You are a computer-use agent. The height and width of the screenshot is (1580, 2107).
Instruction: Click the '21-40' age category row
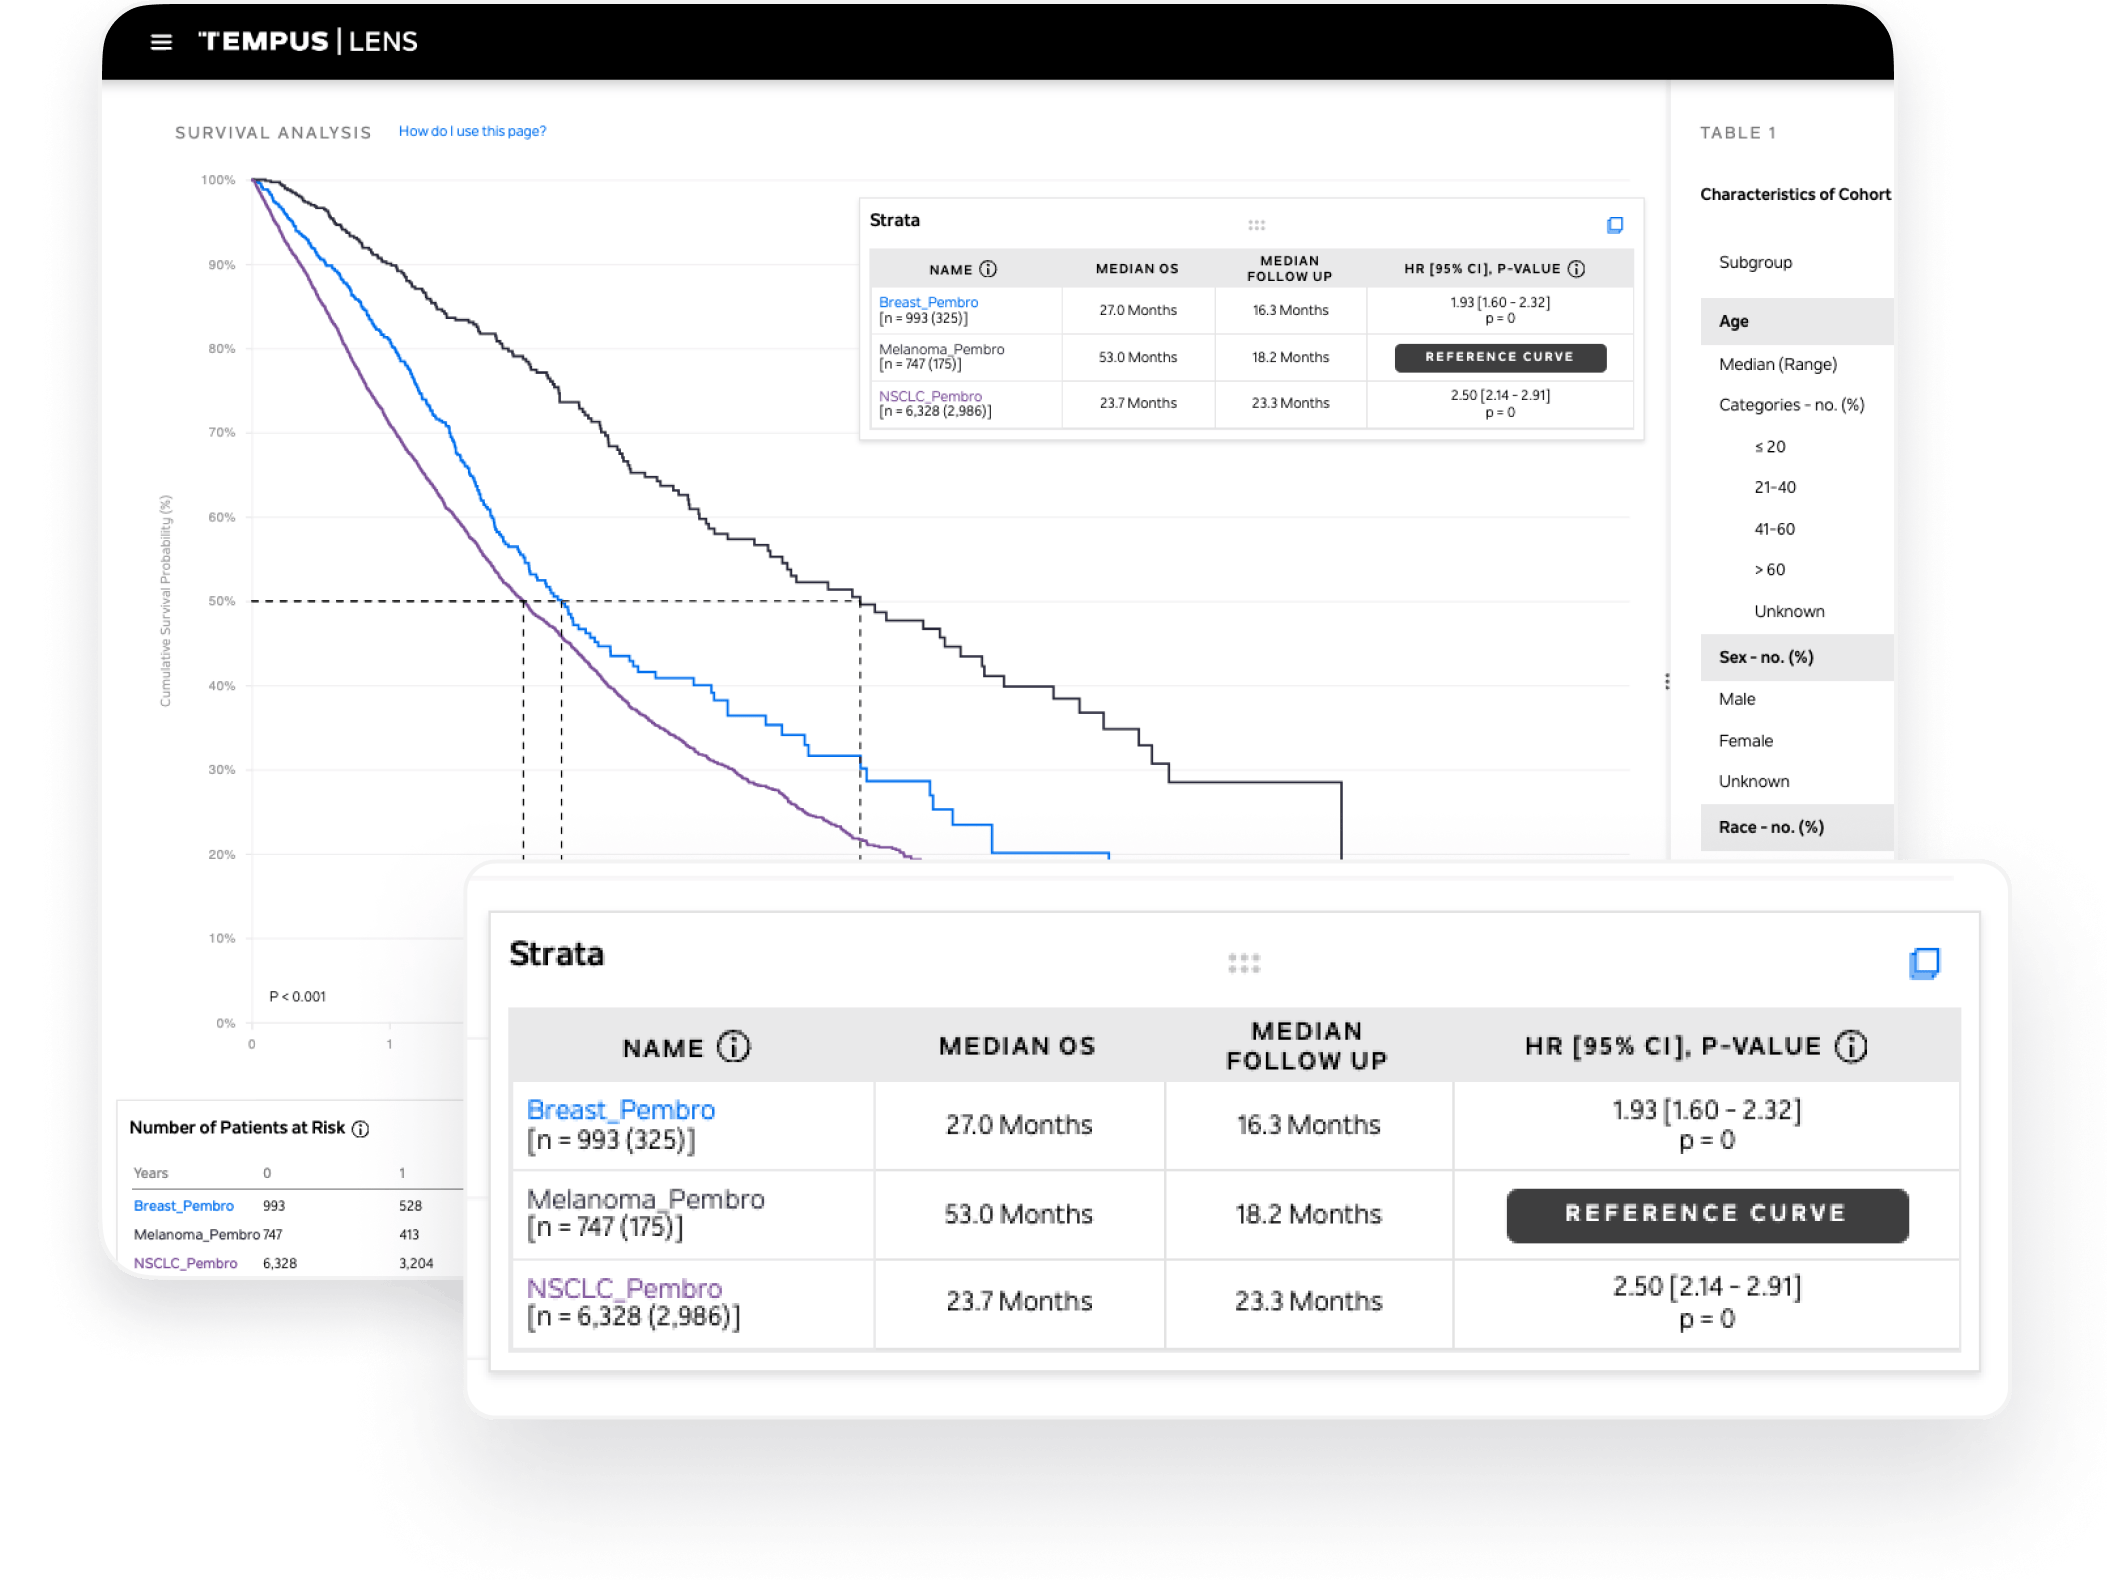click(x=1774, y=487)
